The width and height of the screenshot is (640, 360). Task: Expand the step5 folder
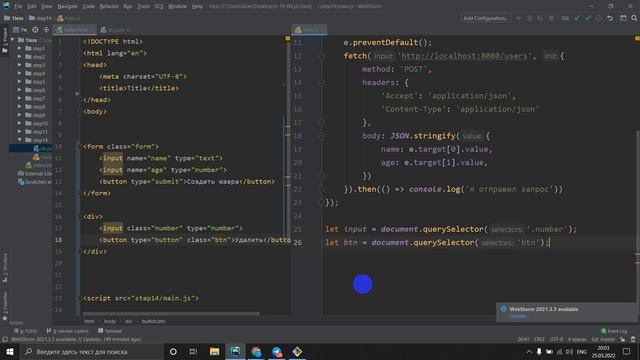click(x=20, y=82)
